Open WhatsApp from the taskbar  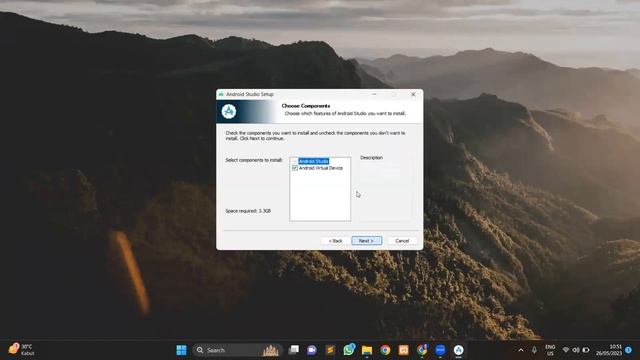pyautogui.click(x=349, y=350)
